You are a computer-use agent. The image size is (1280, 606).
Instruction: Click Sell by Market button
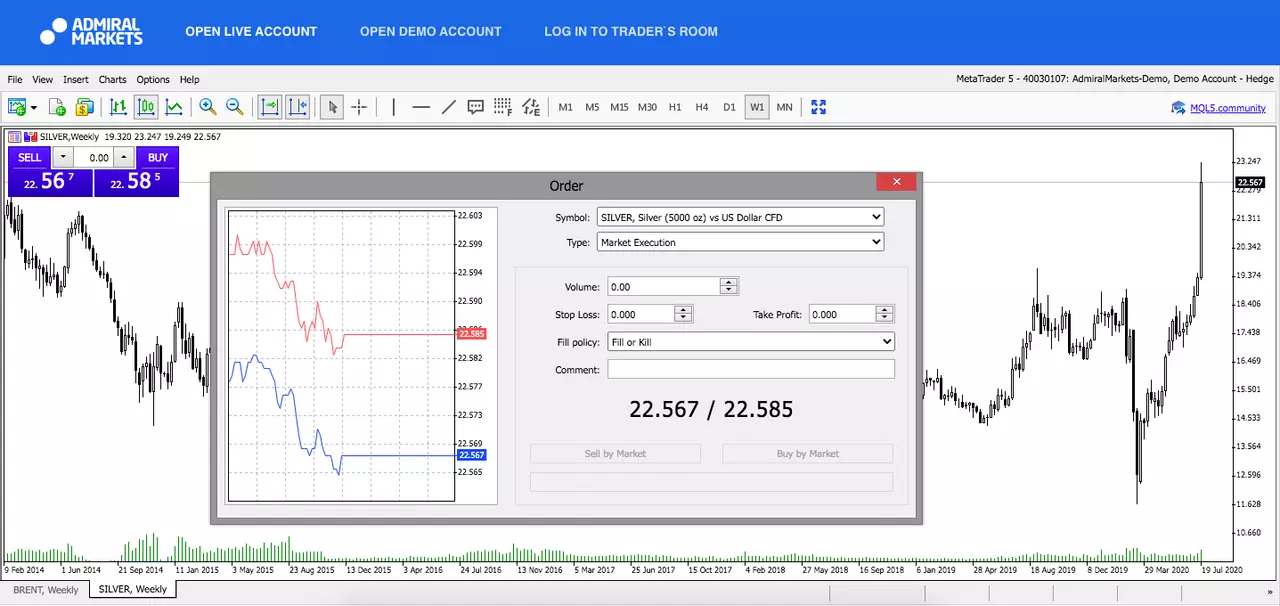tap(615, 454)
